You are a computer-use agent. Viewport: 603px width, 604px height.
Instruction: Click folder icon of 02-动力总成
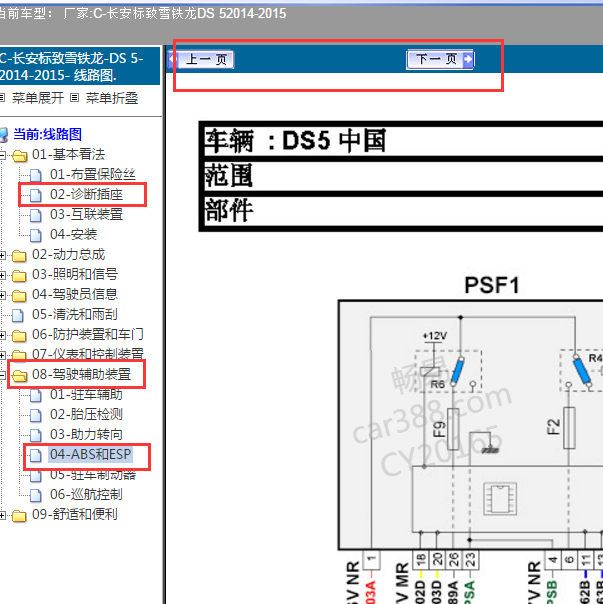[x=19, y=255]
